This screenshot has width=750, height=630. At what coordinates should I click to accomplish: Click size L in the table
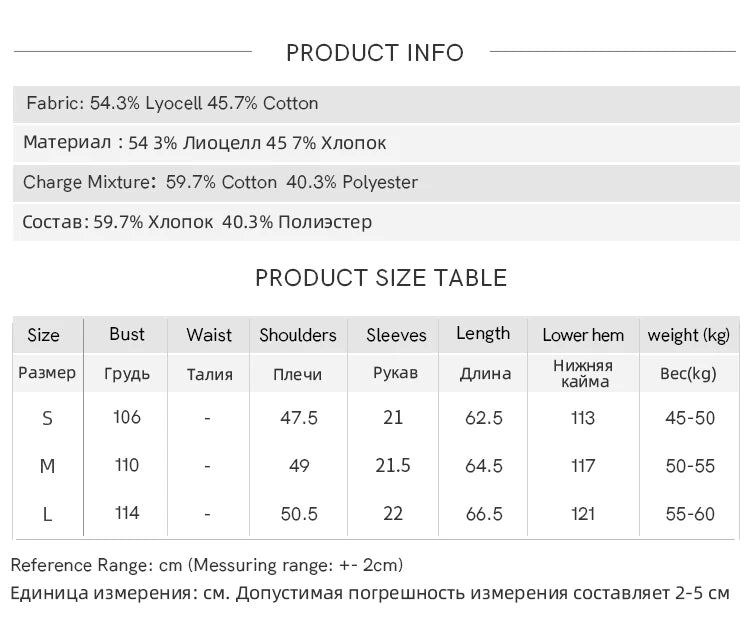(47, 515)
